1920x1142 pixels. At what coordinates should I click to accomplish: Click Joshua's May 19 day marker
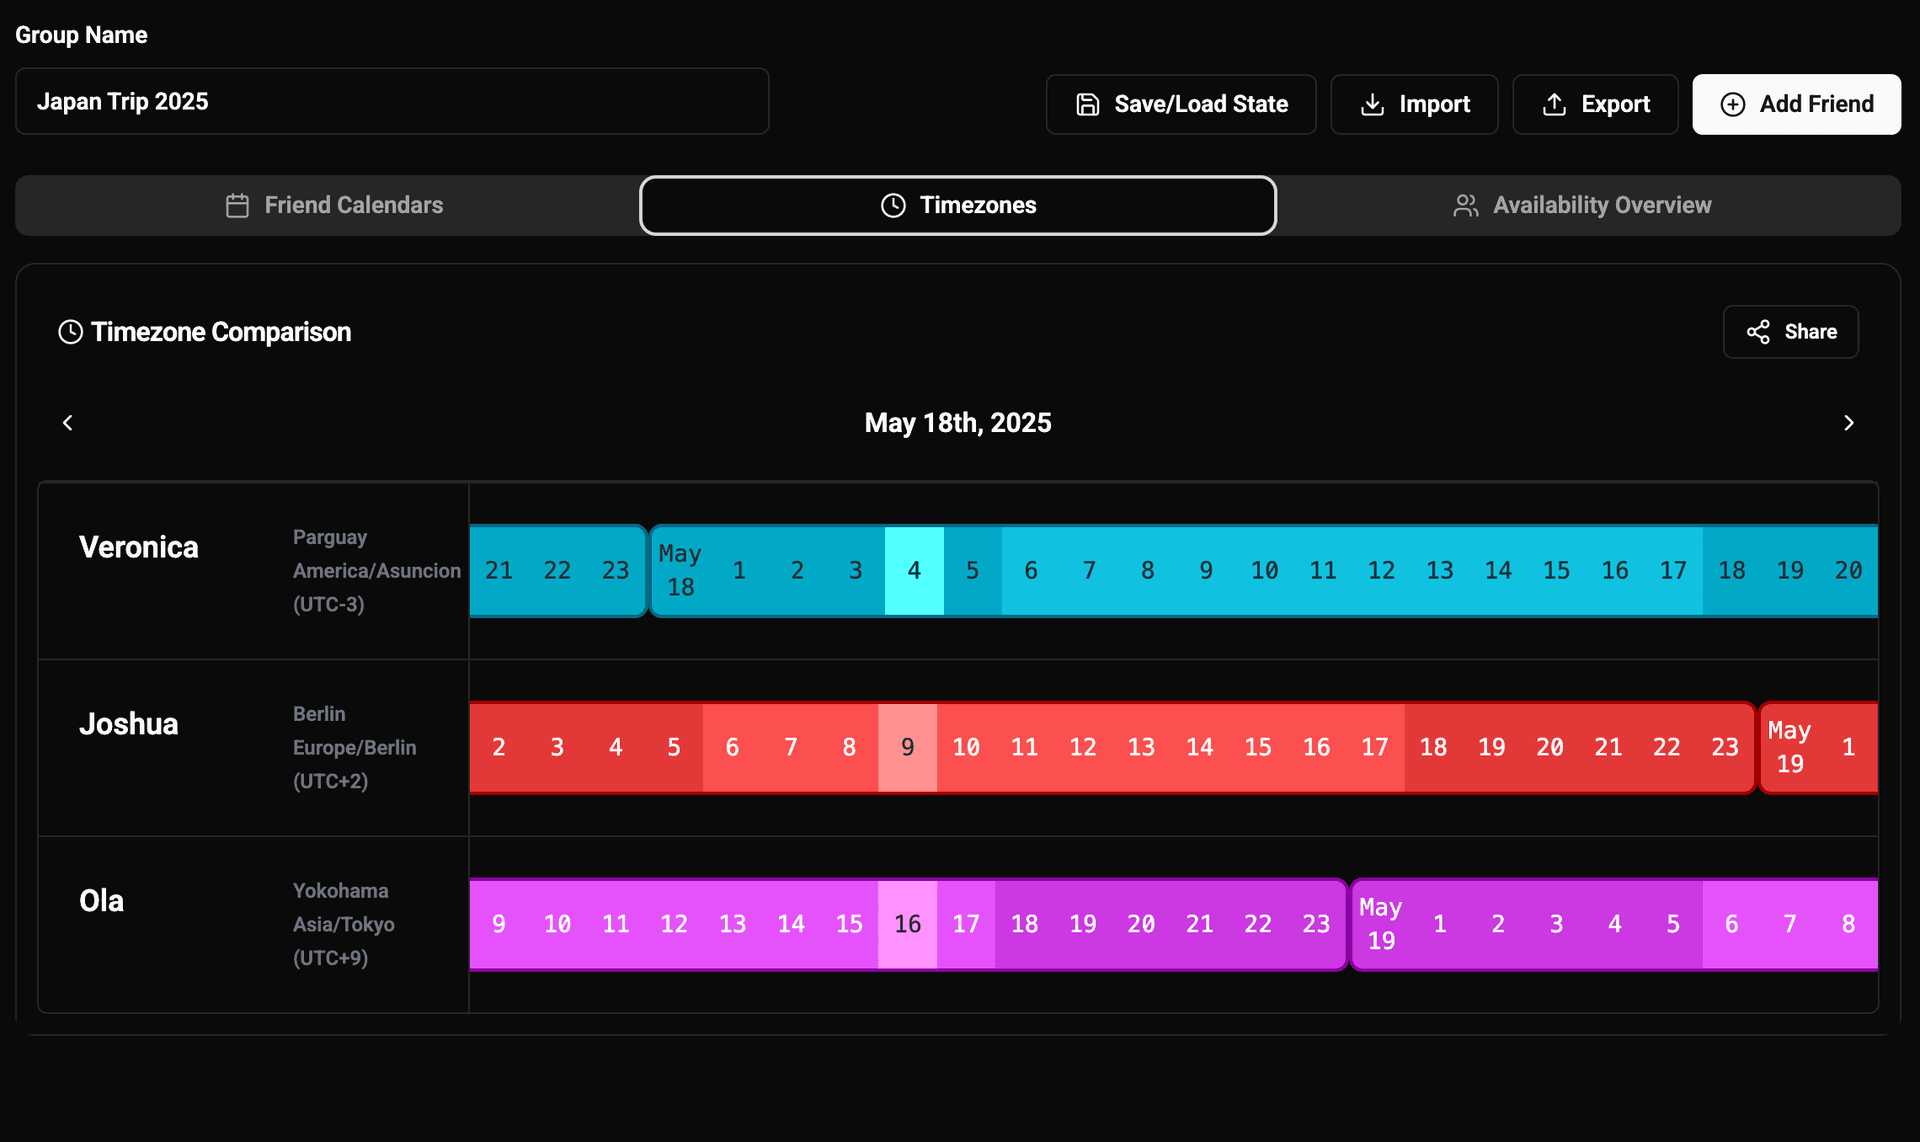(x=1789, y=747)
